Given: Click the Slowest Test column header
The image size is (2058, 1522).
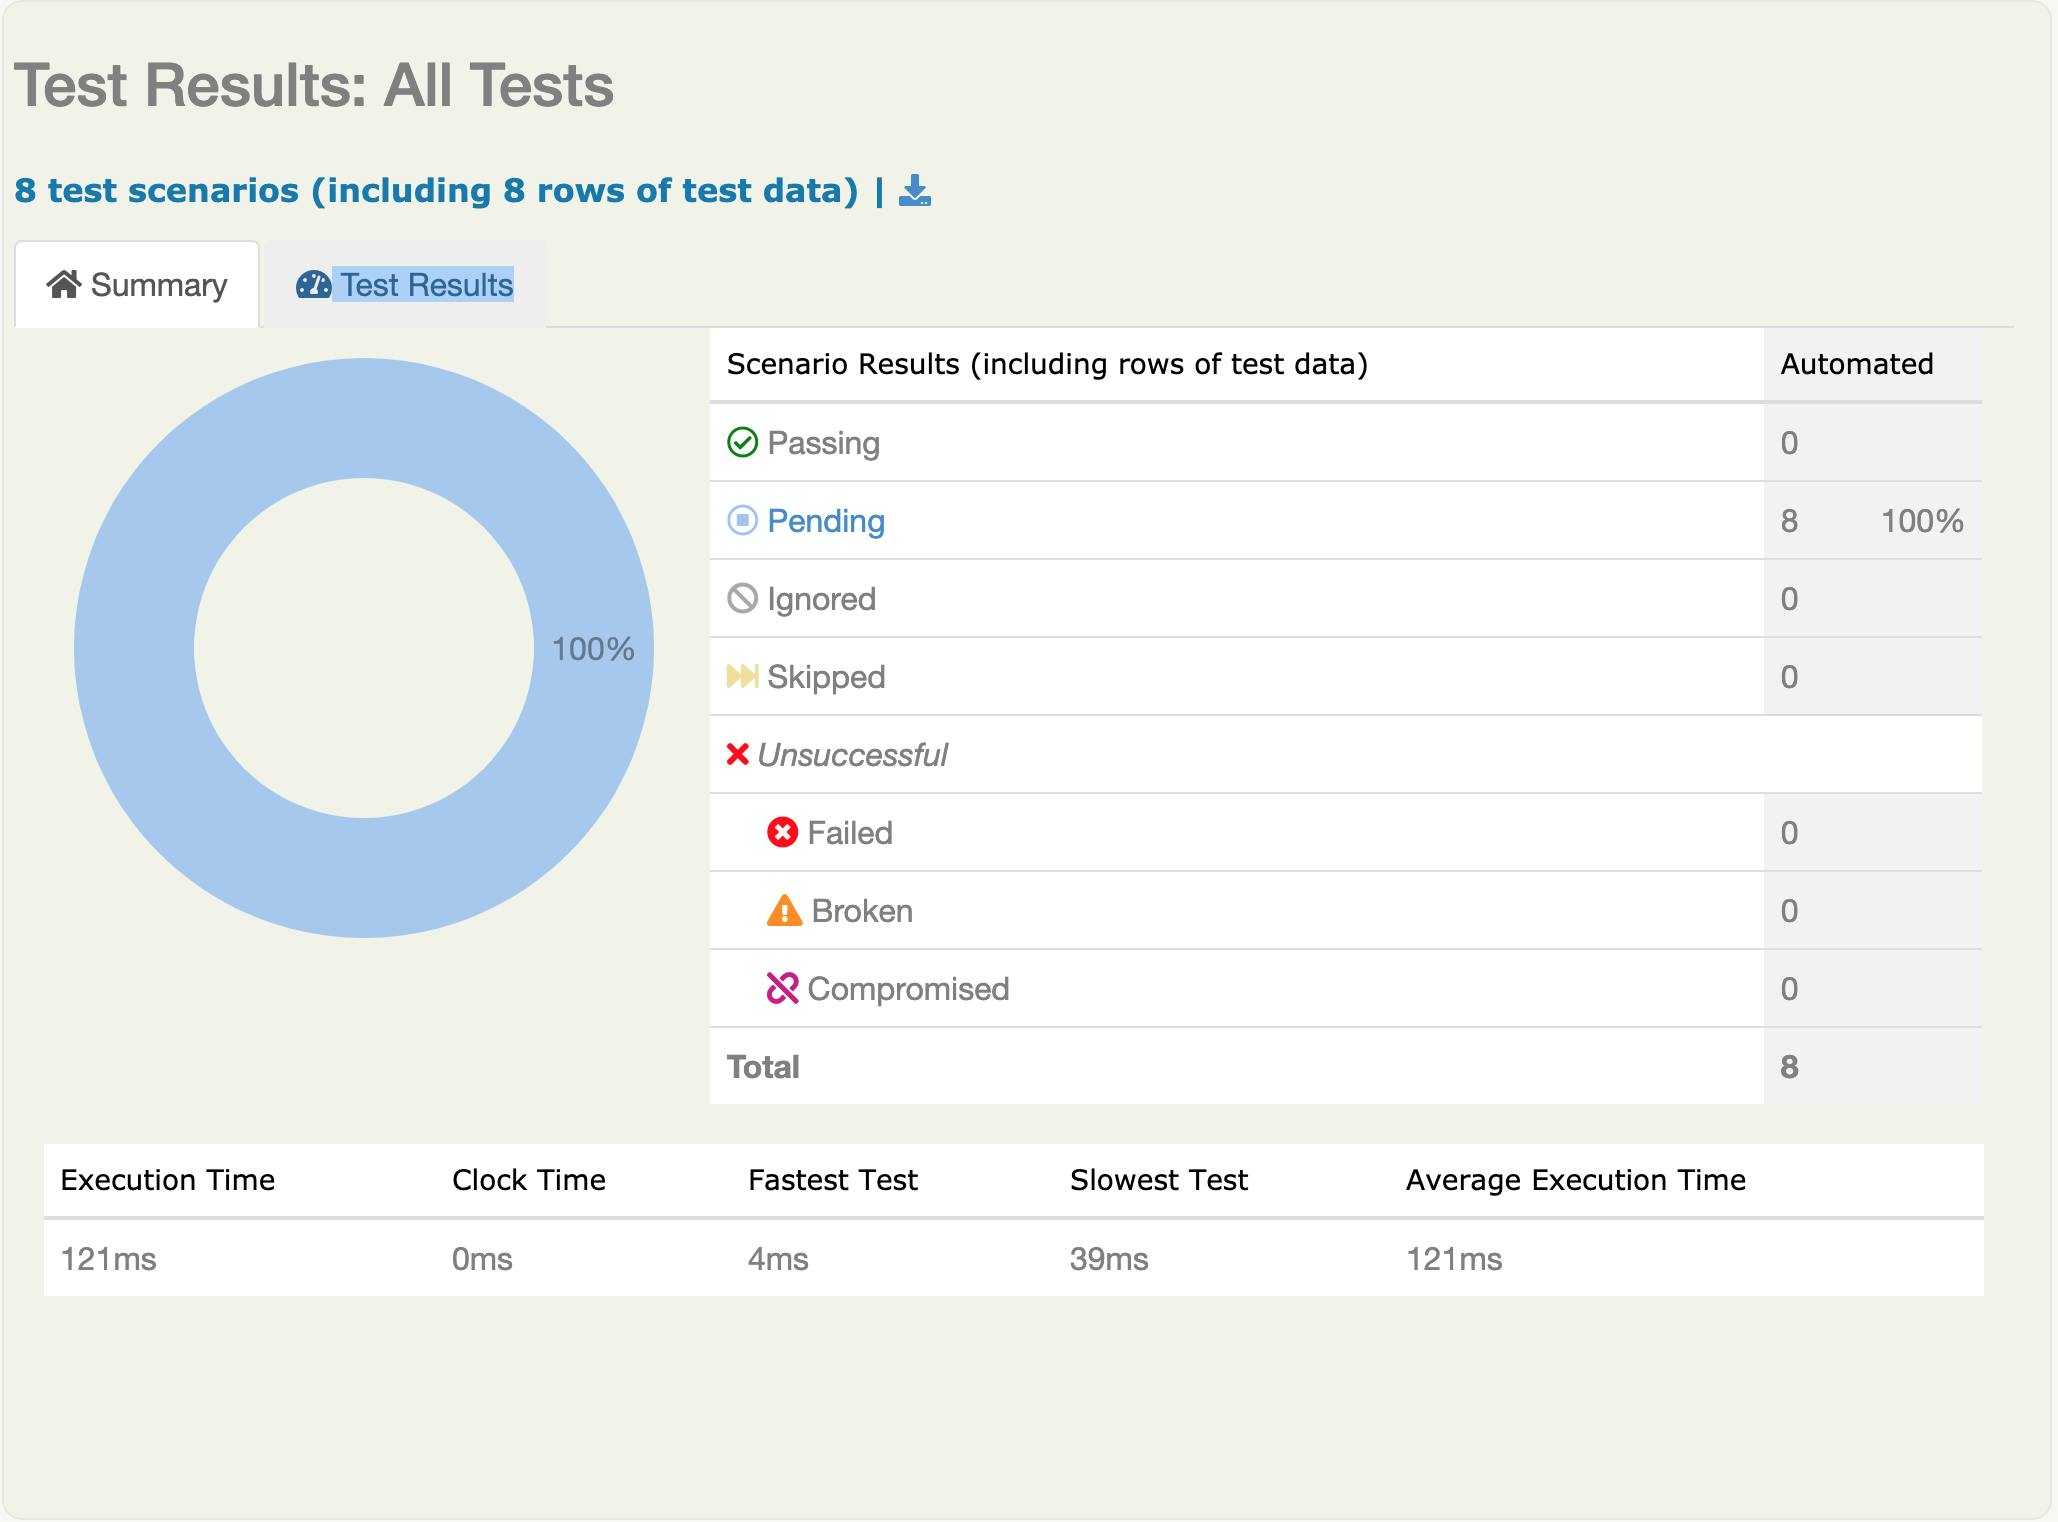Looking at the screenshot, I should coord(1158,1180).
